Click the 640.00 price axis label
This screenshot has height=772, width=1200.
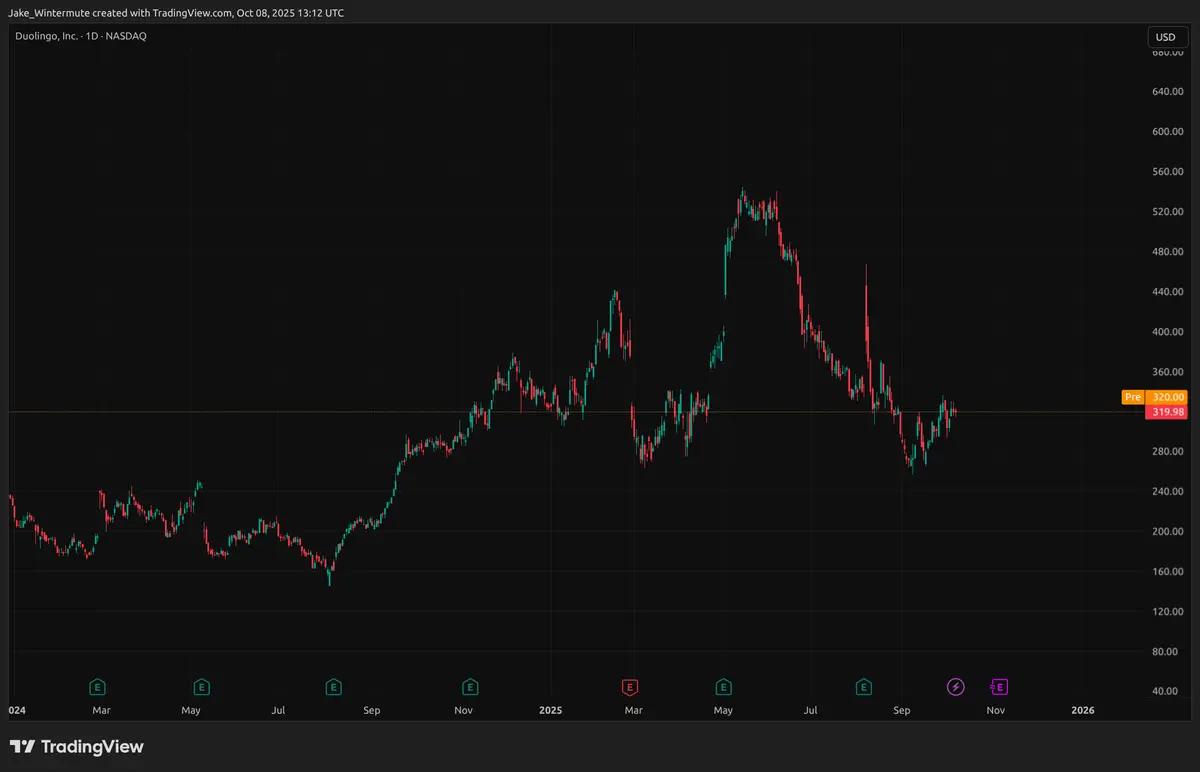pyautogui.click(x=1166, y=92)
